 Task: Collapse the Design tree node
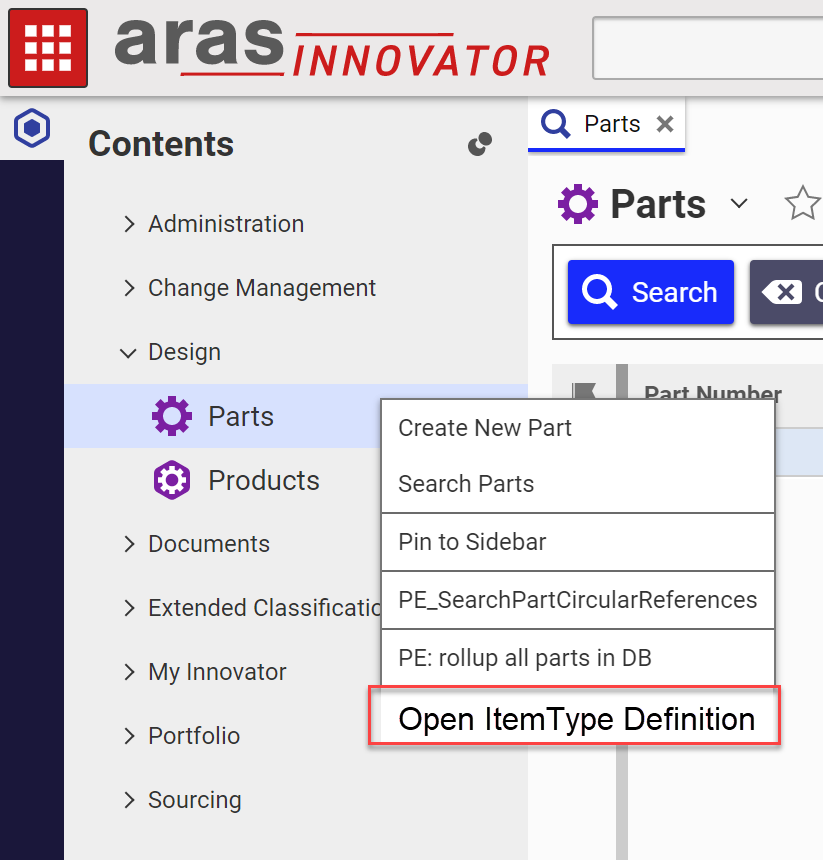(129, 352)
